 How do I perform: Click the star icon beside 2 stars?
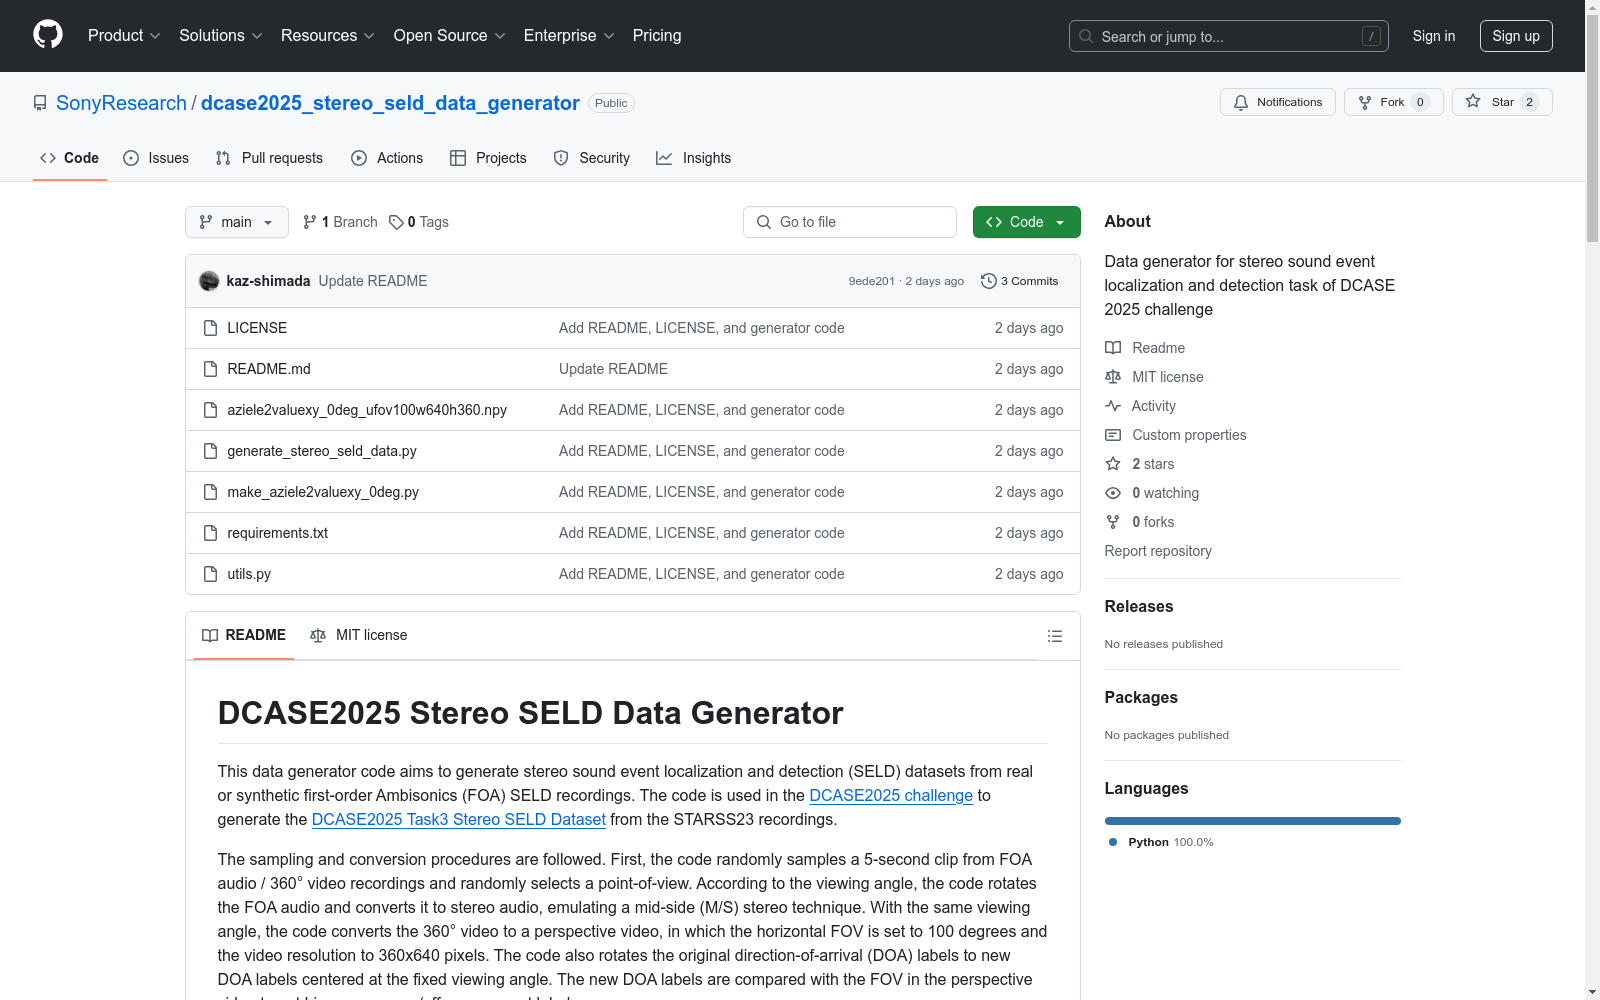[x=1113, y=464]
